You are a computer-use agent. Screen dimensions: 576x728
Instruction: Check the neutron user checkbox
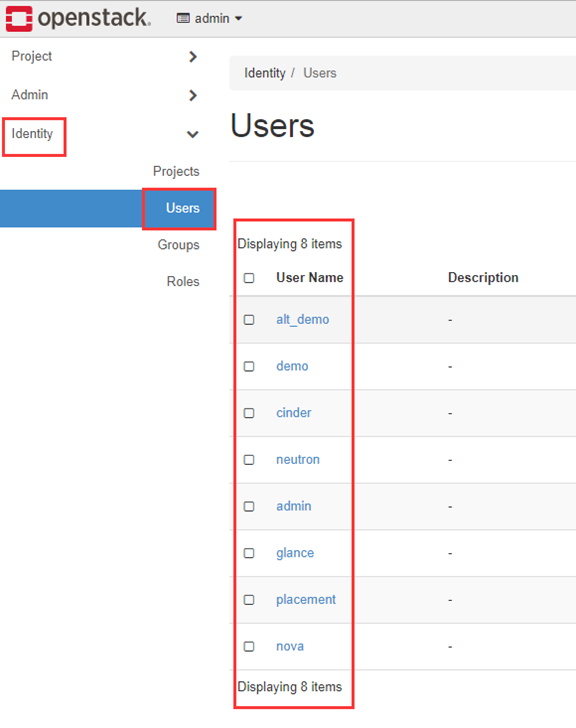pos(249,460)
